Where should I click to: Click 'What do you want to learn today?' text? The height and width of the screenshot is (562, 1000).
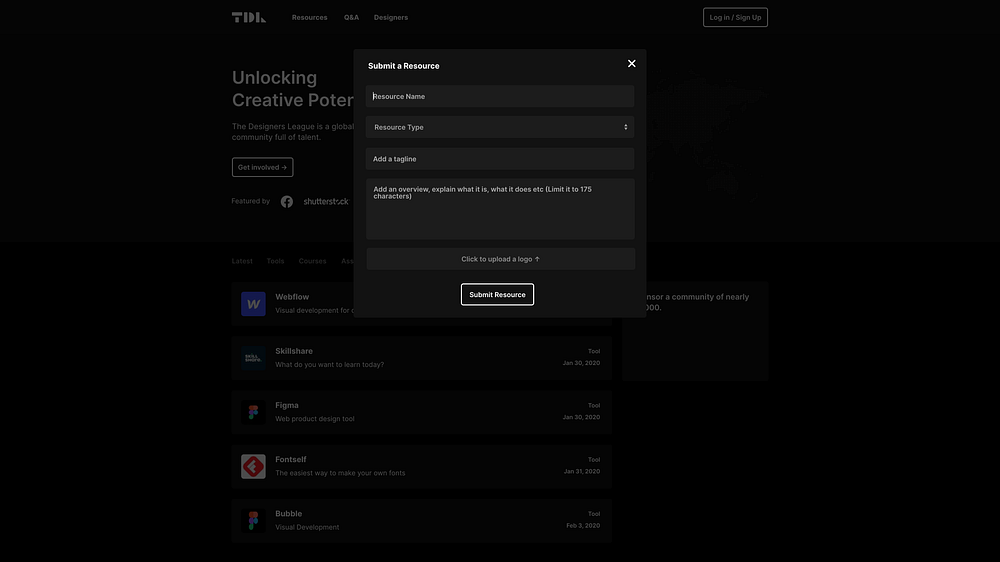point(330,364)
